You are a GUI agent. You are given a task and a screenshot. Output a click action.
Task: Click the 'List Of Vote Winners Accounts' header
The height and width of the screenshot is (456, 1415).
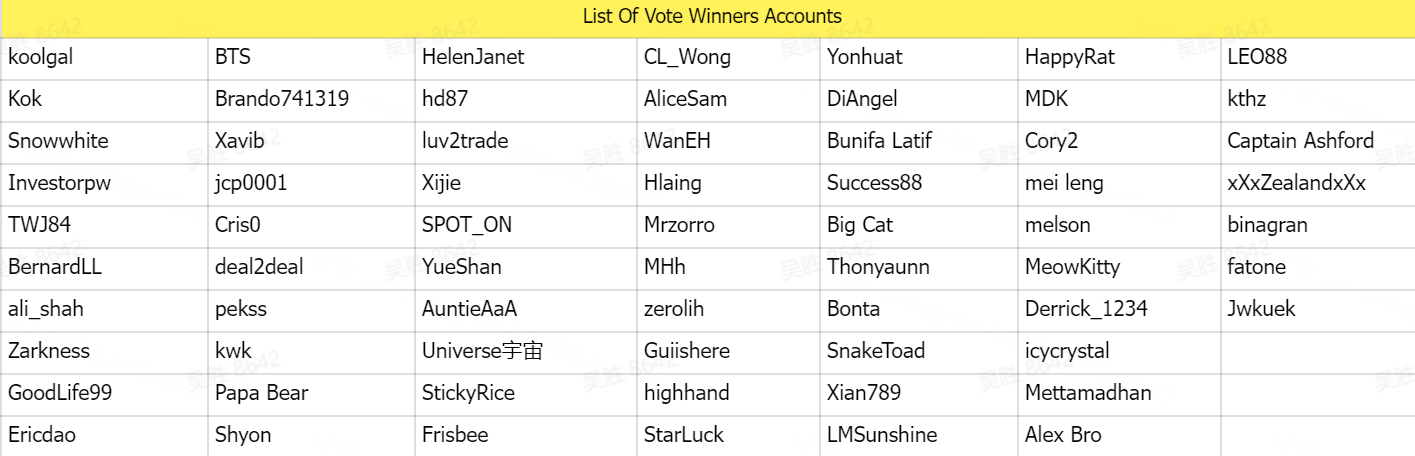click(712, 17)
